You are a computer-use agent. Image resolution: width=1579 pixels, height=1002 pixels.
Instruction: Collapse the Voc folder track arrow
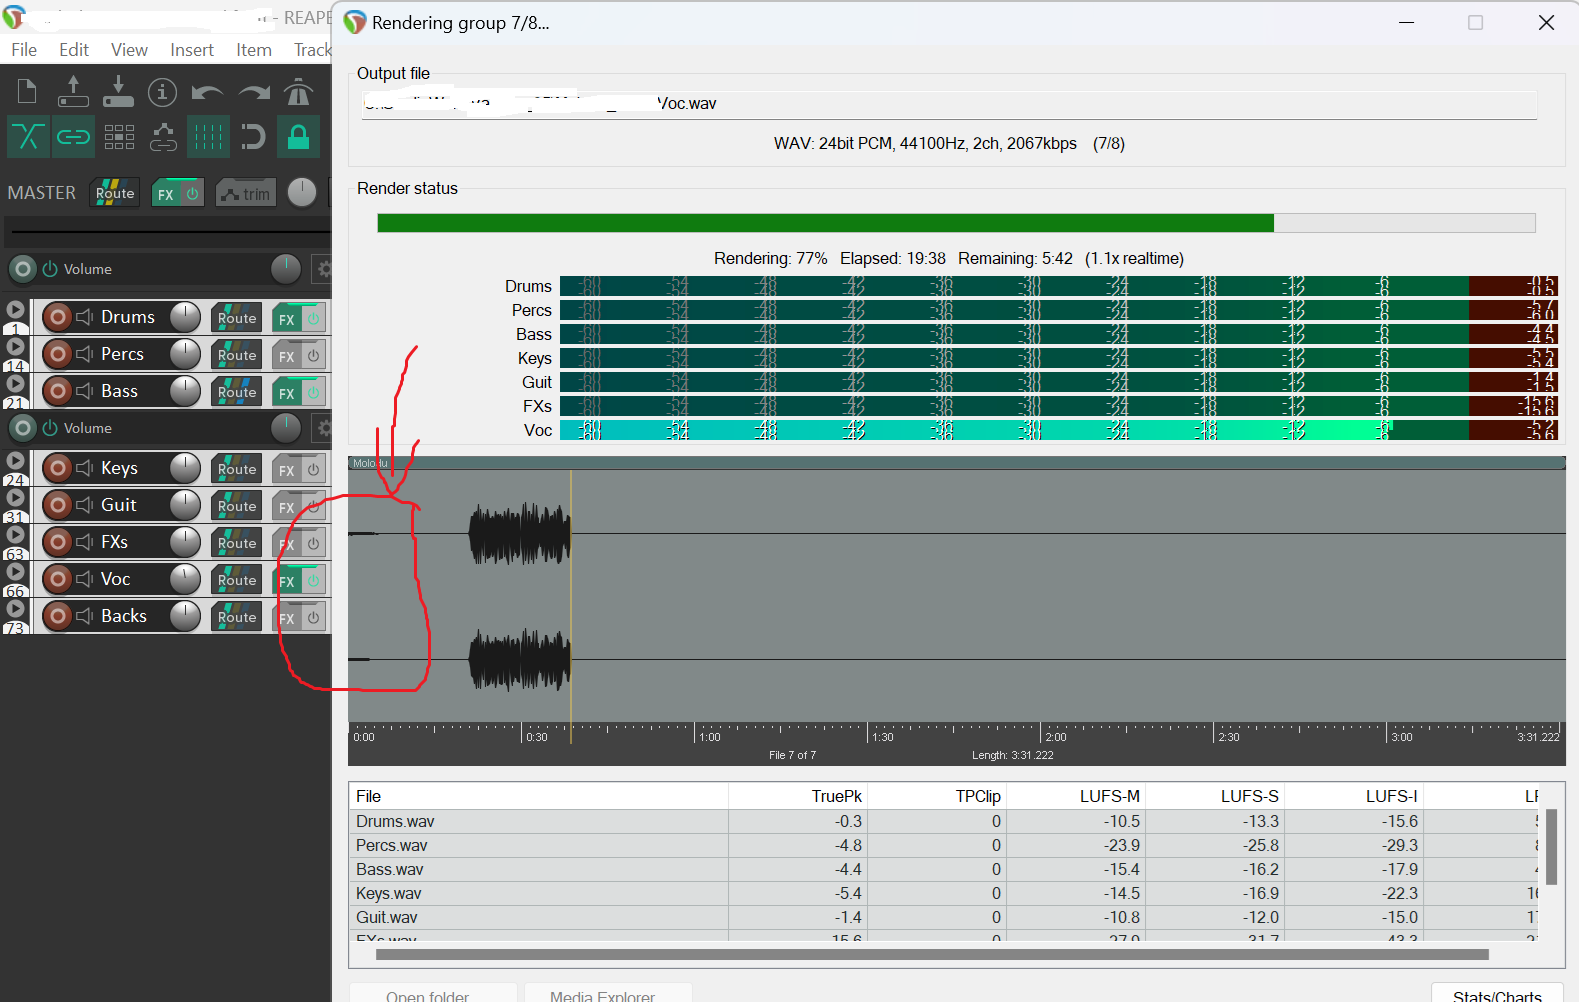(x=15, y=572)
